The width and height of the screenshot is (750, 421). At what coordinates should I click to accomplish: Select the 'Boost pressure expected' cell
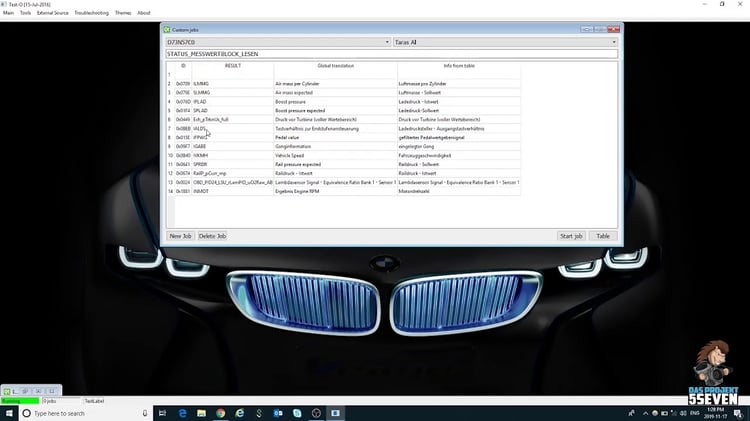[x=335, y=111]
